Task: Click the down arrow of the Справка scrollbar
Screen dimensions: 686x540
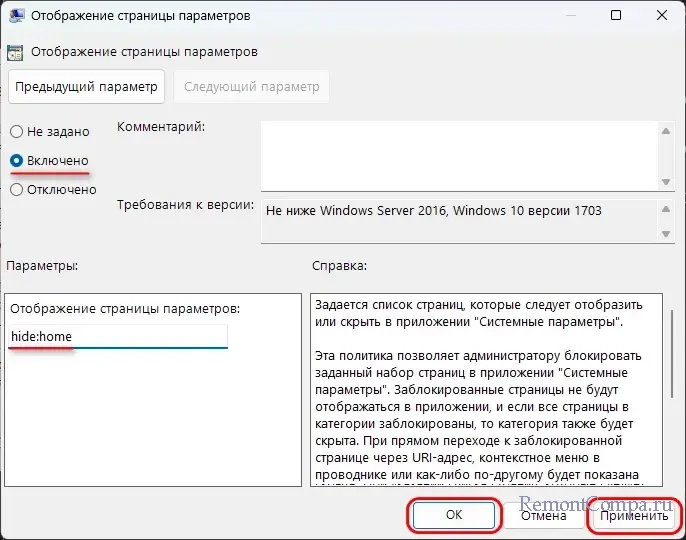Action: pyautogui.click(x=670, y=479)
